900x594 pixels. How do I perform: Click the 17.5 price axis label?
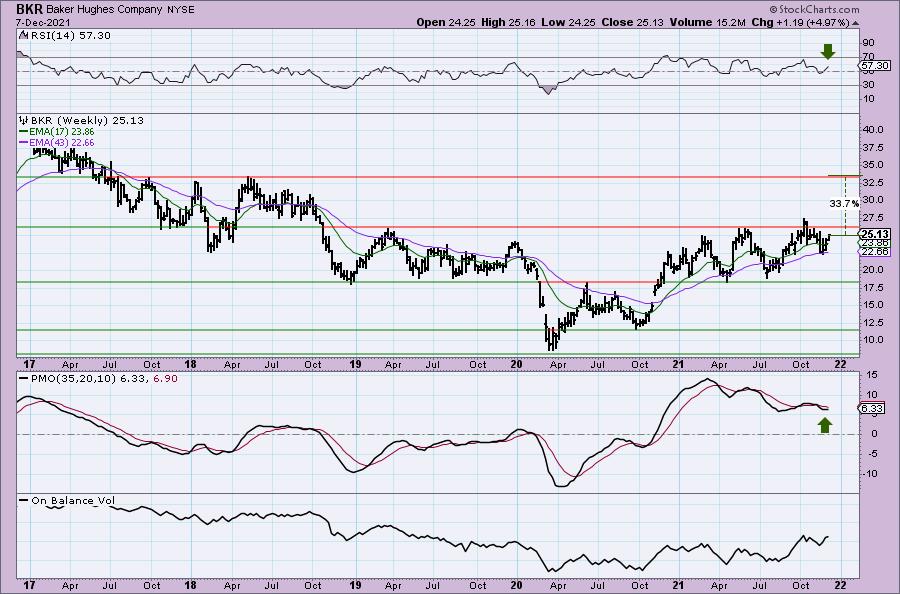click(x=872, y=288)
